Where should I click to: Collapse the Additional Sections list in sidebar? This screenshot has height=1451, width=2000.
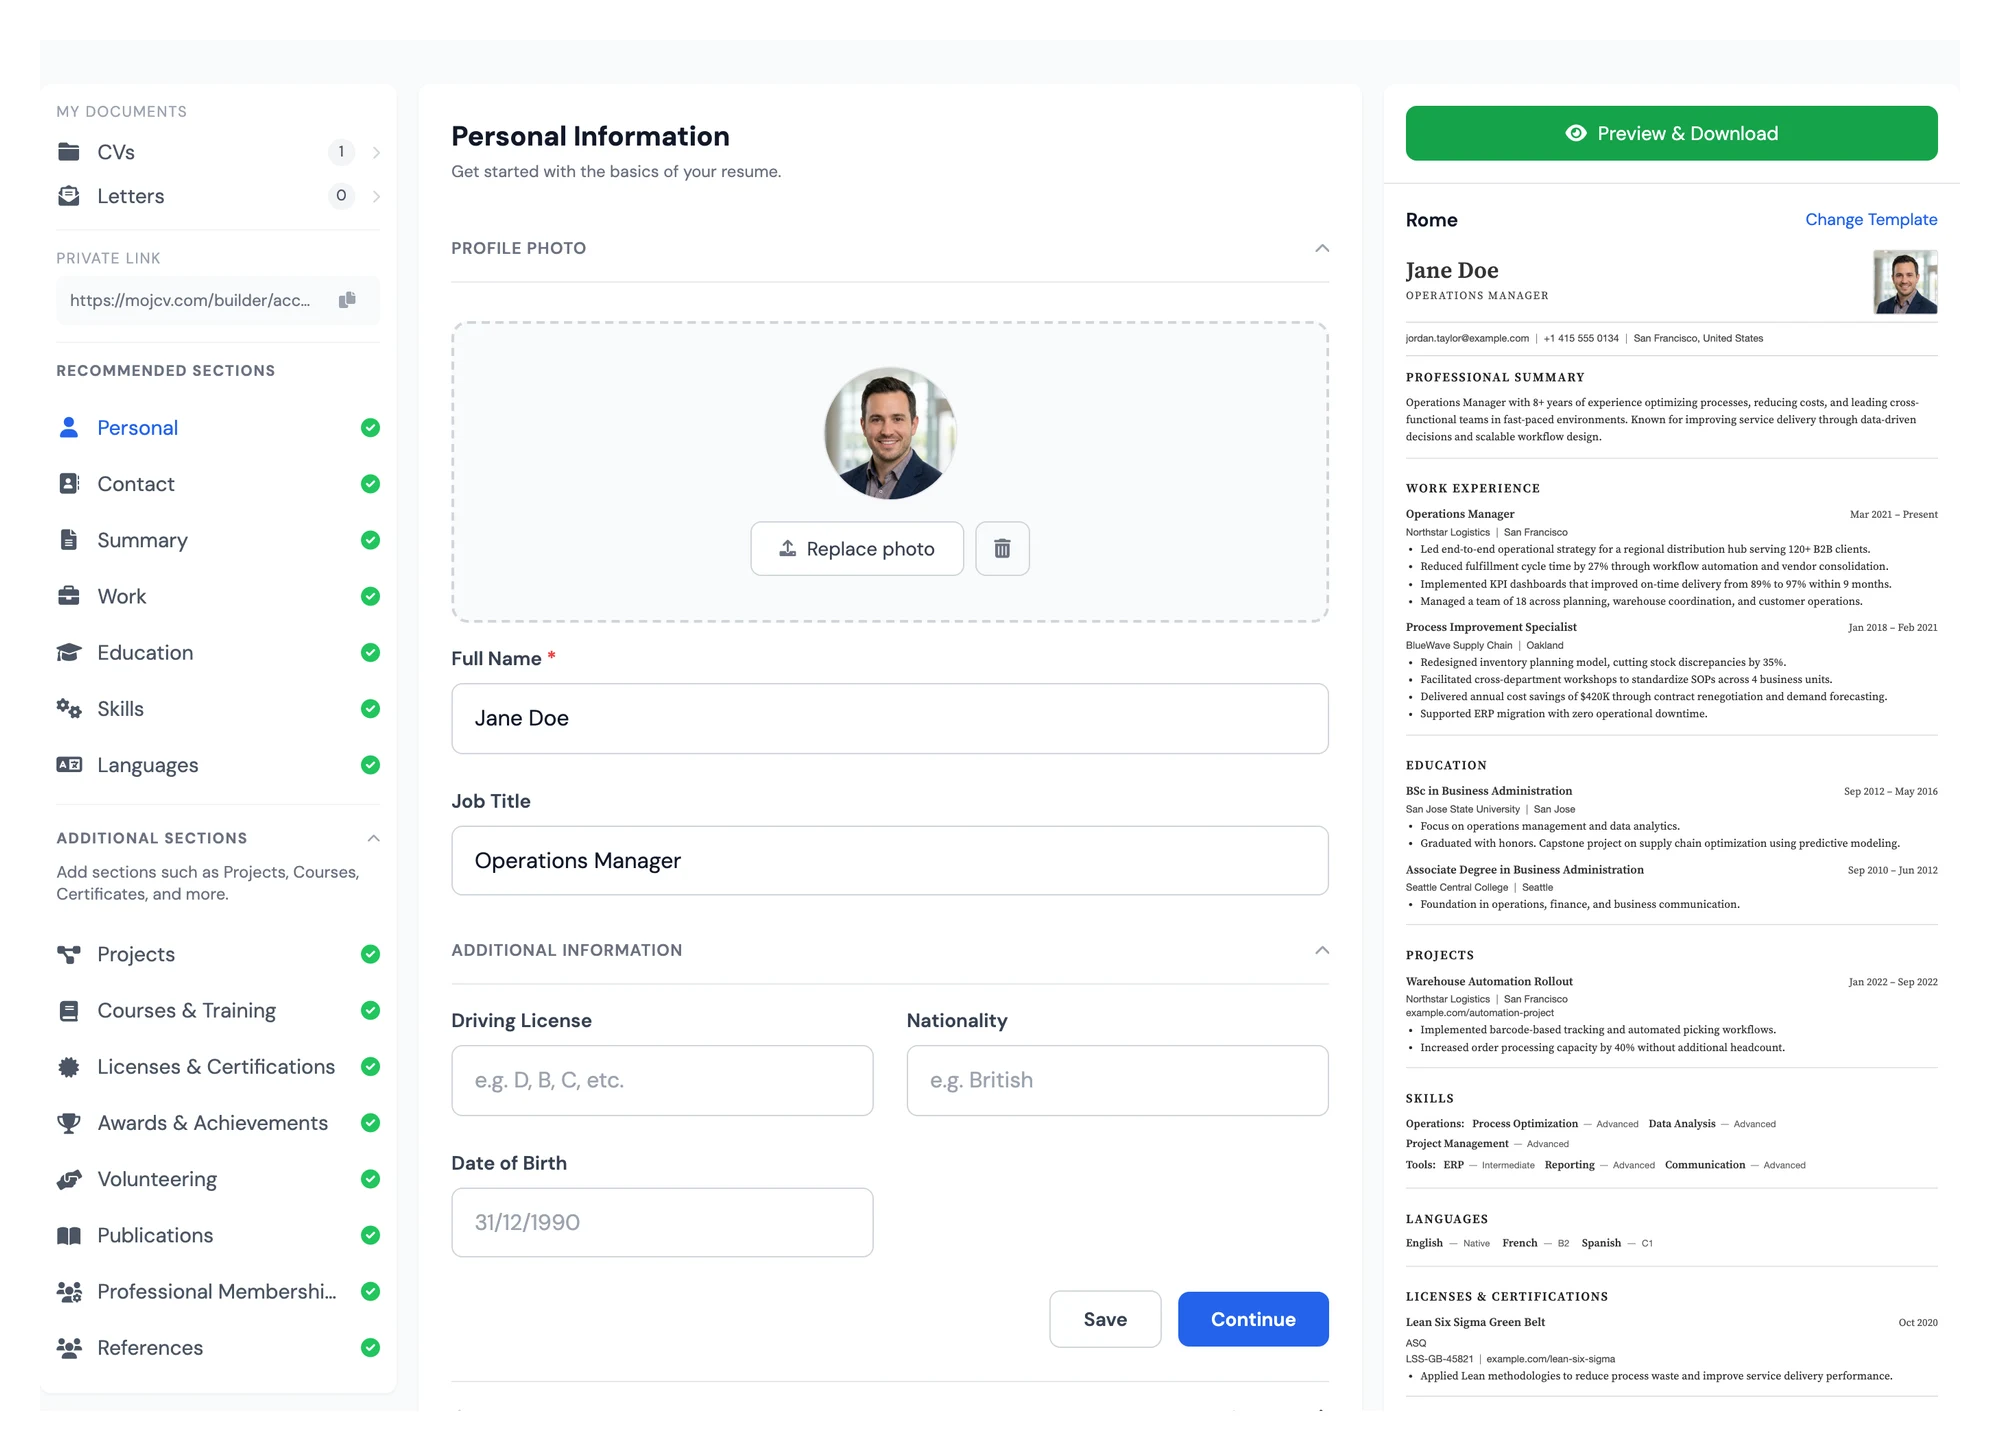(373, 838)
